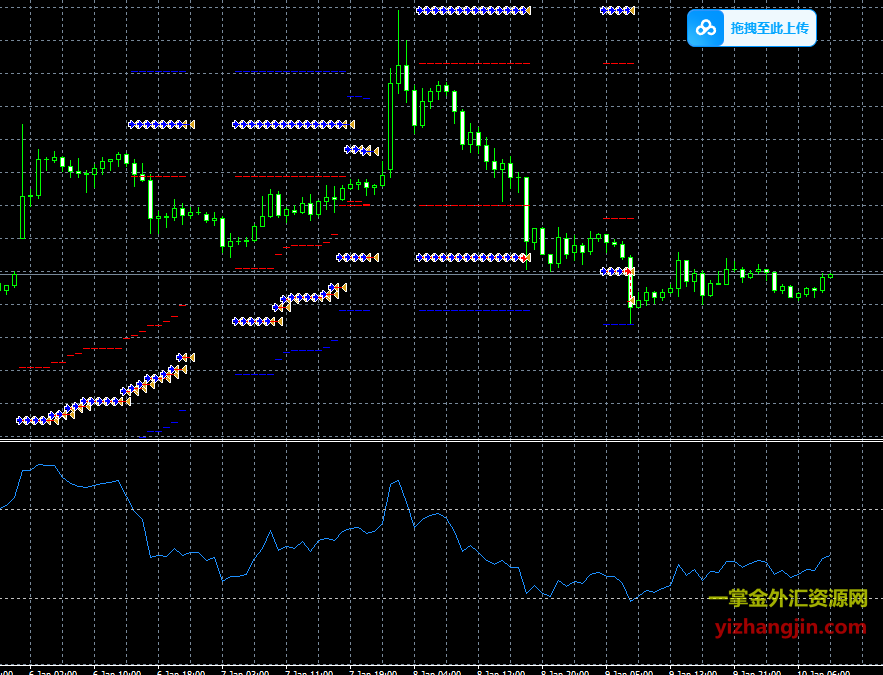
Task: Click the cloud icon on the upload button
Action: click(706, 28)
